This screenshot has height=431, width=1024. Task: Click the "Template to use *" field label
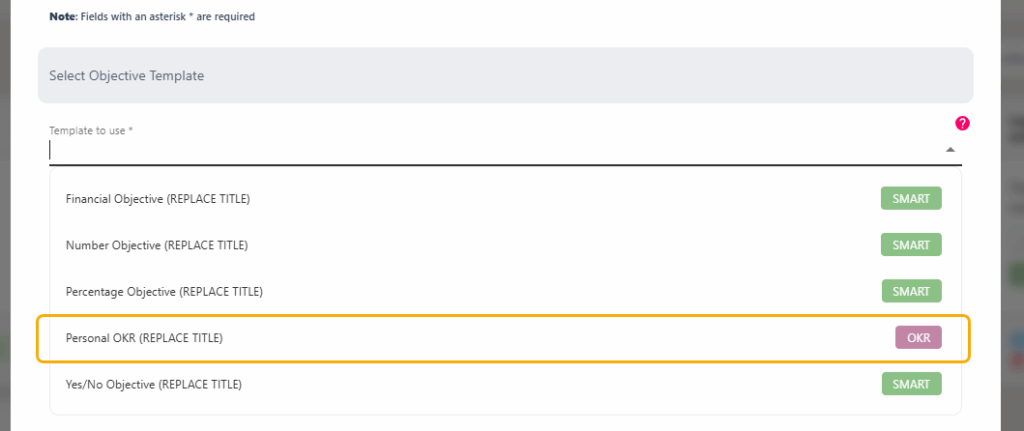coord(91,131)
